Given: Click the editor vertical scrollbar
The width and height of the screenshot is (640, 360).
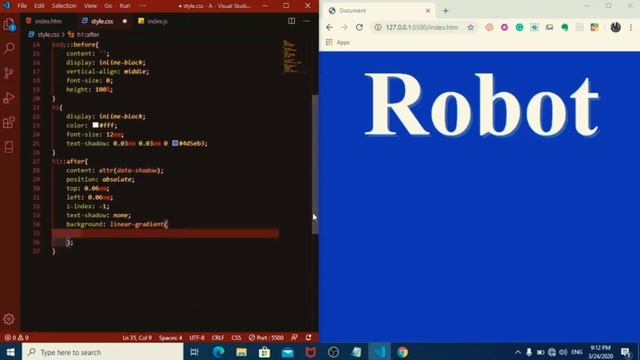Looking at the screenshot, I should [x=315, y=164].
